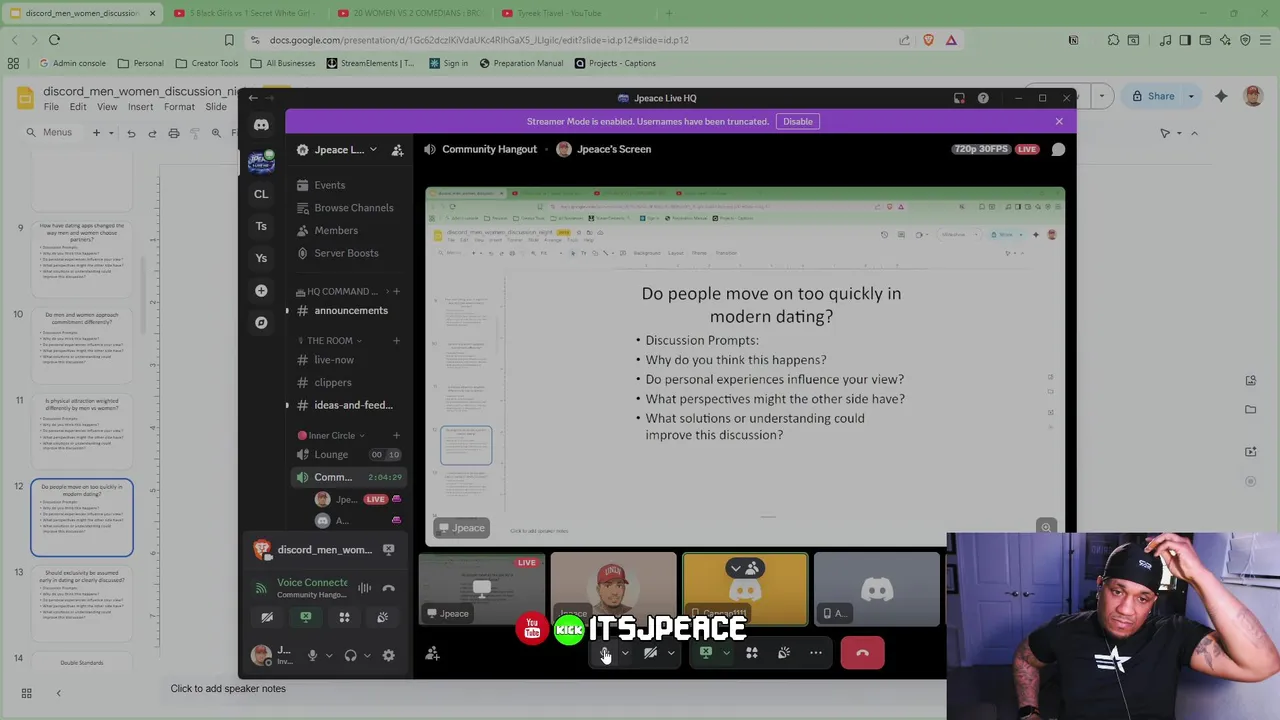Open the Discord inbox icon in title bar
The image size is (1280, 720).
coord(959,98)
